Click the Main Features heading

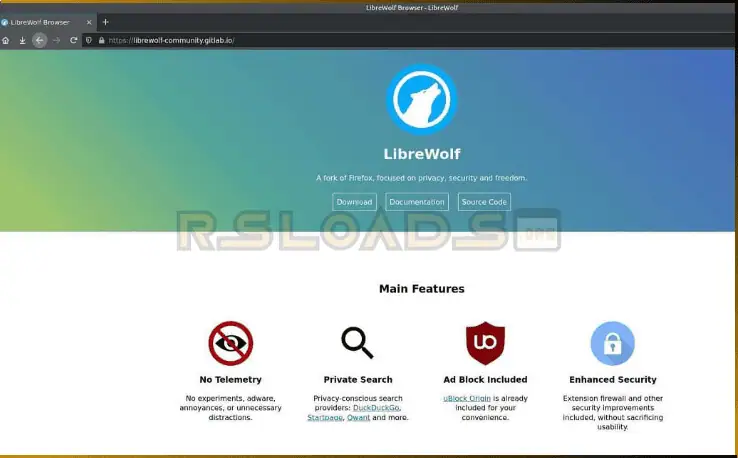coord(422,289)
